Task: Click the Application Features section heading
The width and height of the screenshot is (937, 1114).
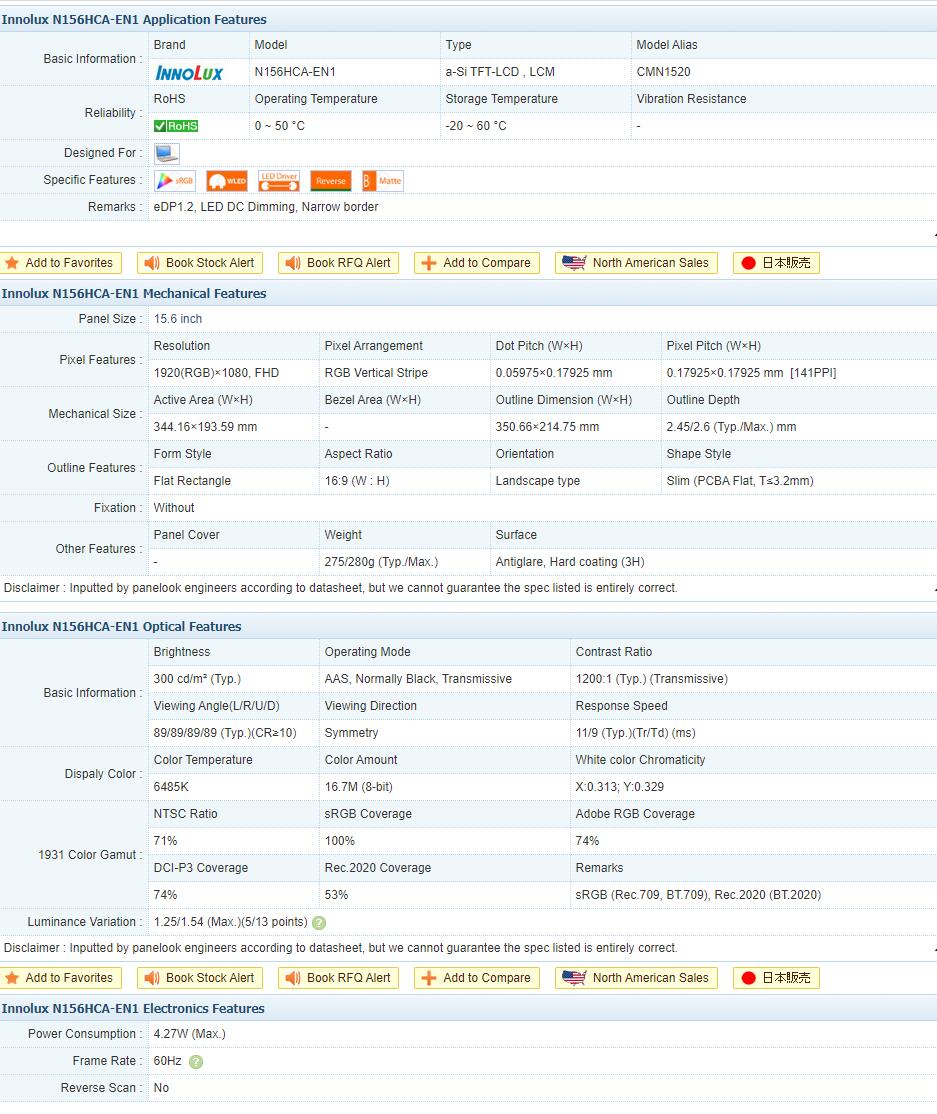Action: tap(134, 20)
